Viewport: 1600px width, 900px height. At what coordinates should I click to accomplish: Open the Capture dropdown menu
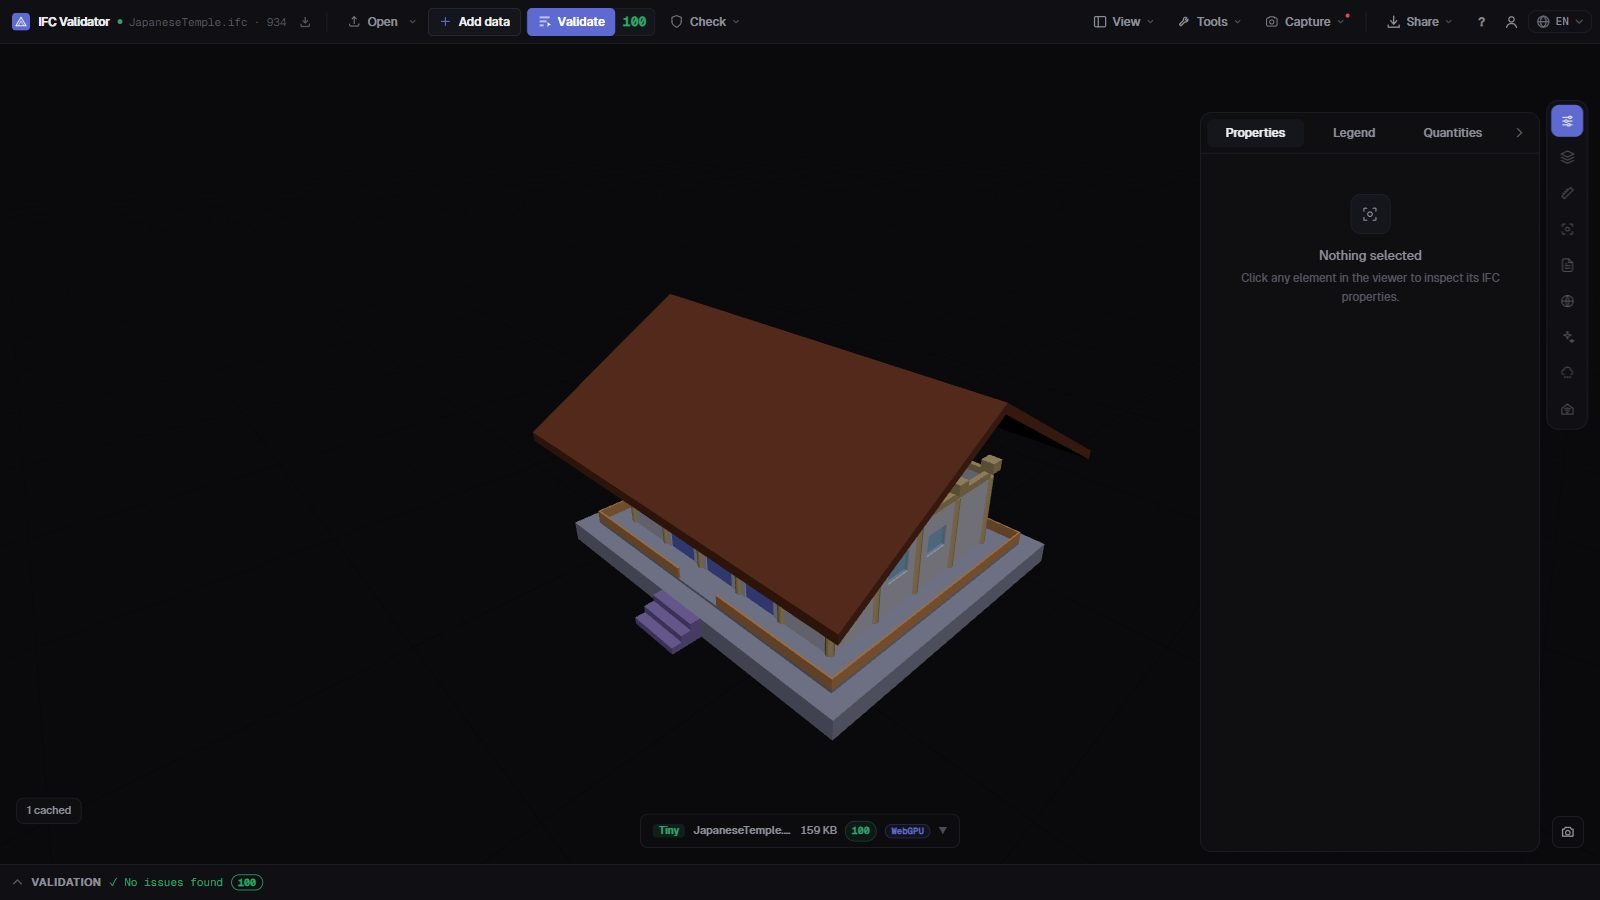1305,22
